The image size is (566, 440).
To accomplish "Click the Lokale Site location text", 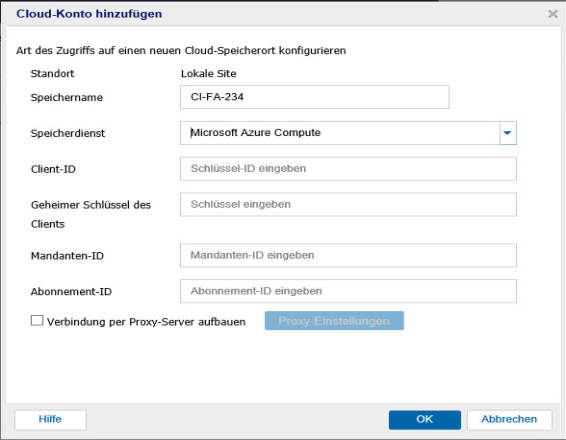I will pos(209,74).
